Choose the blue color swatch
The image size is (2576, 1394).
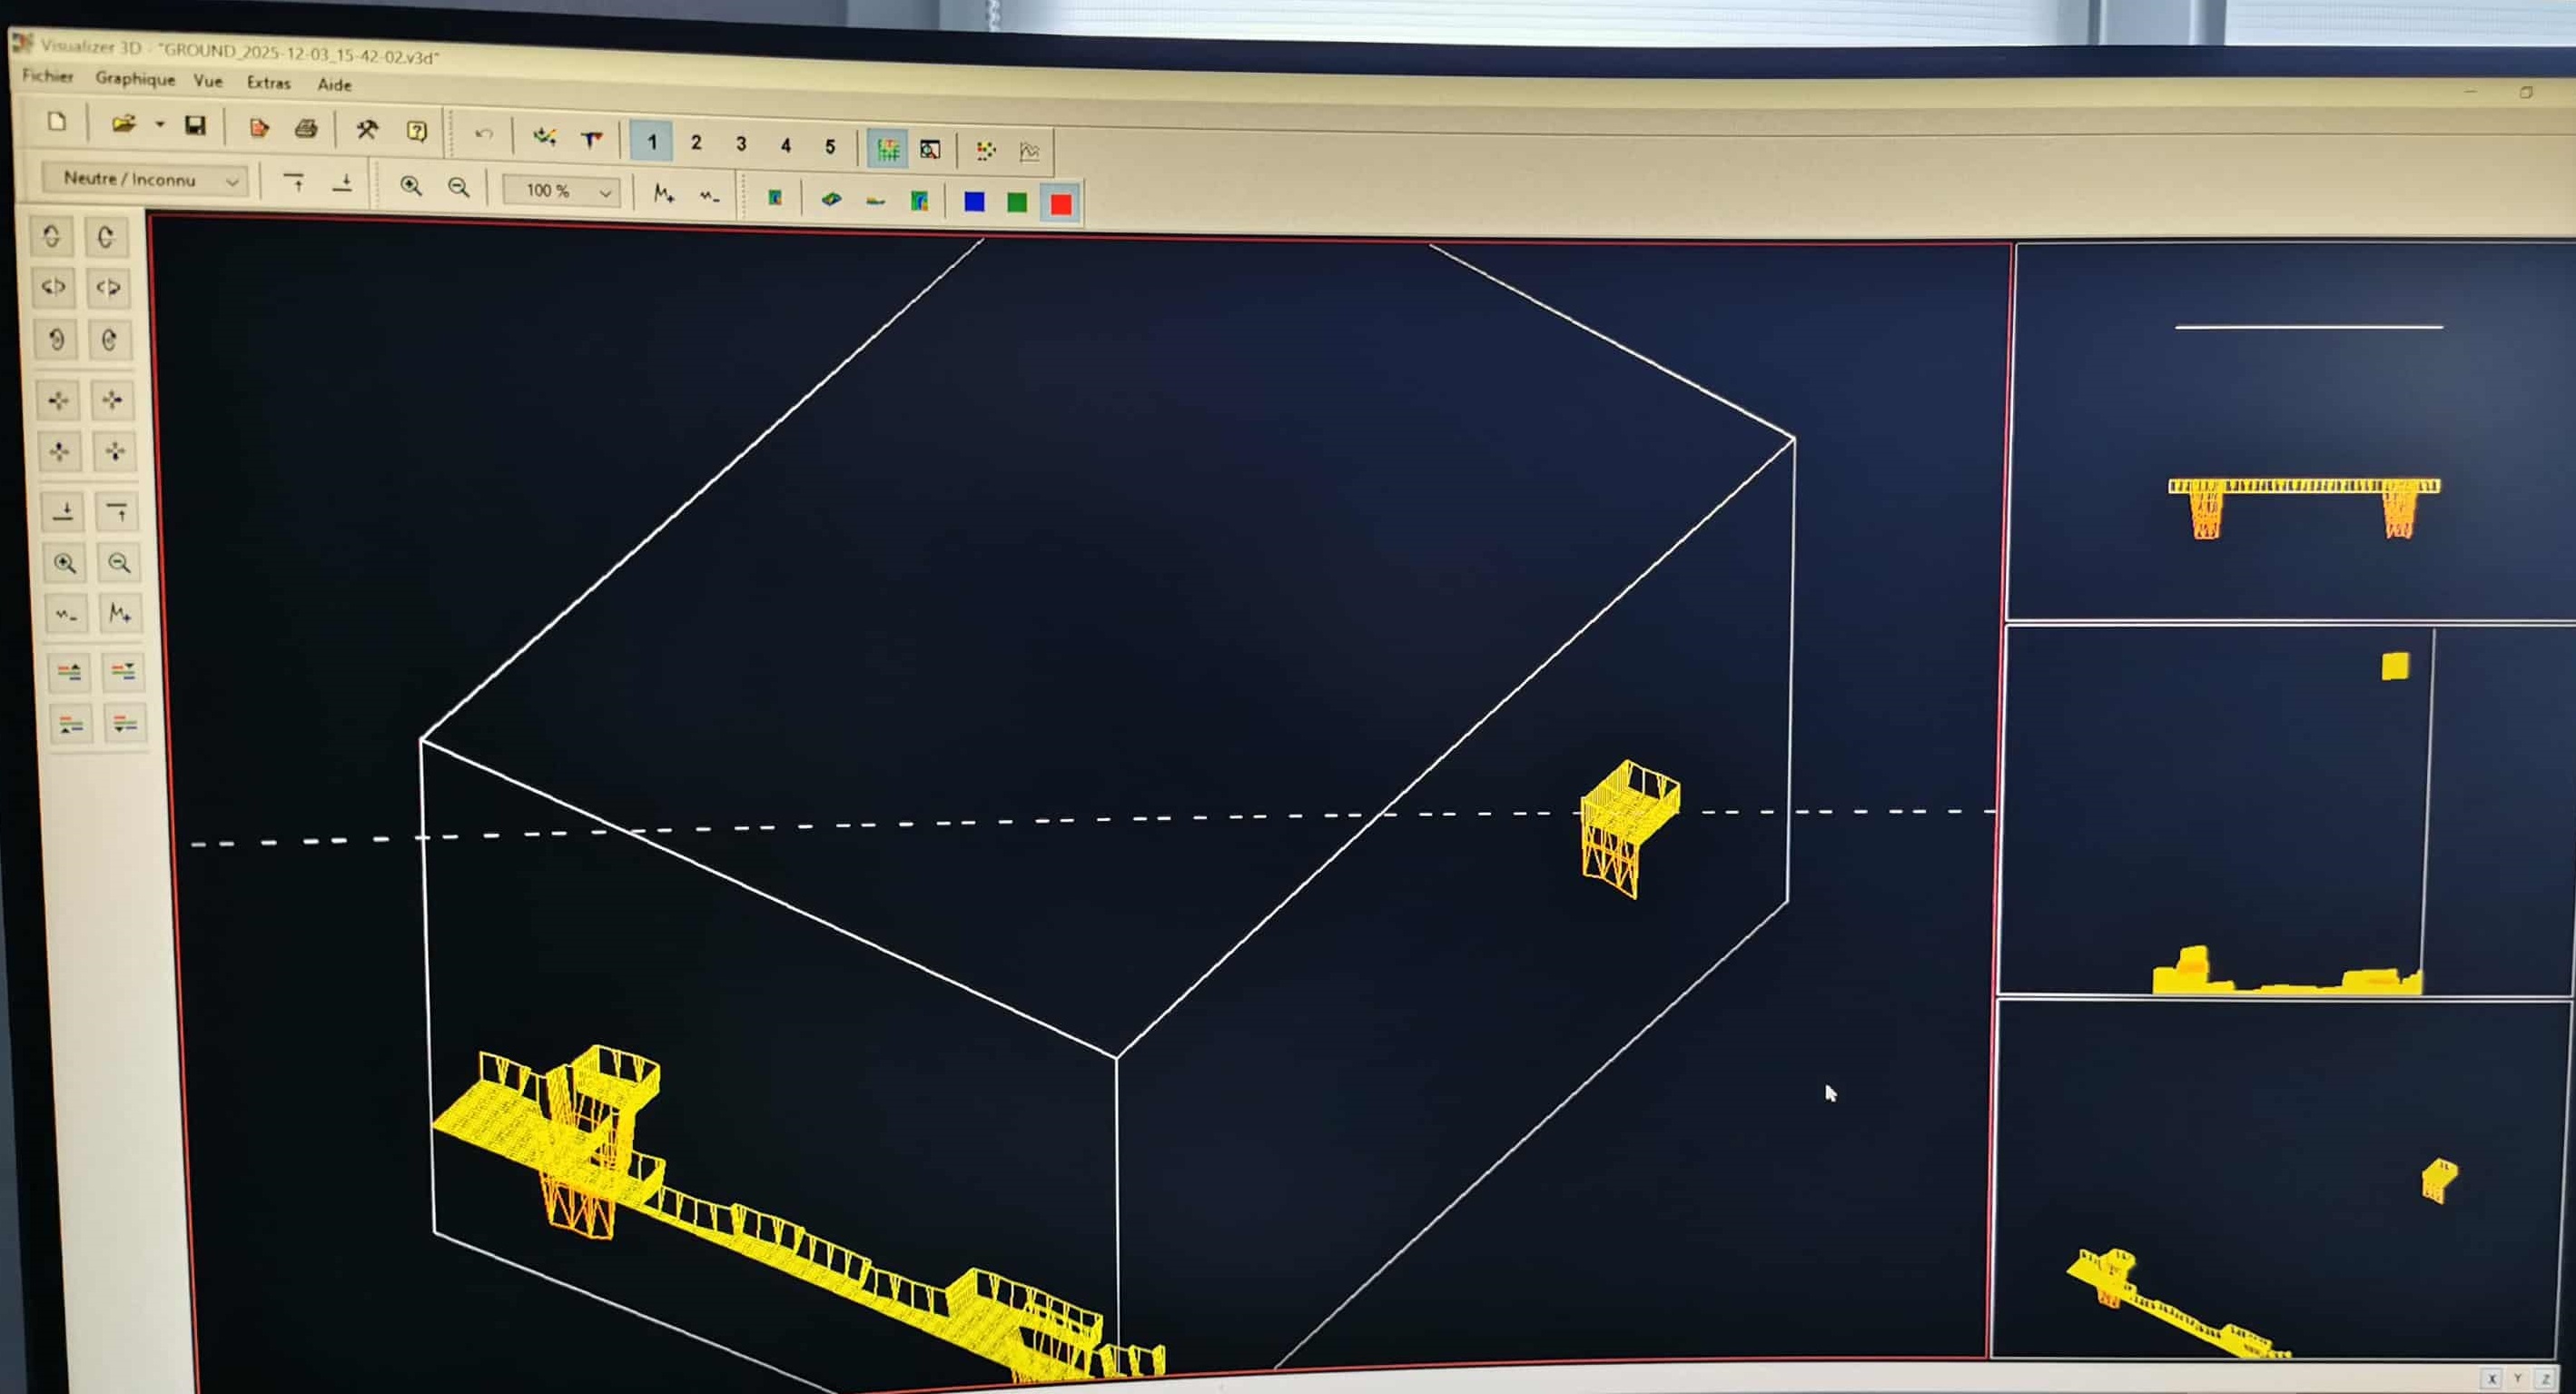coord(974,202)
